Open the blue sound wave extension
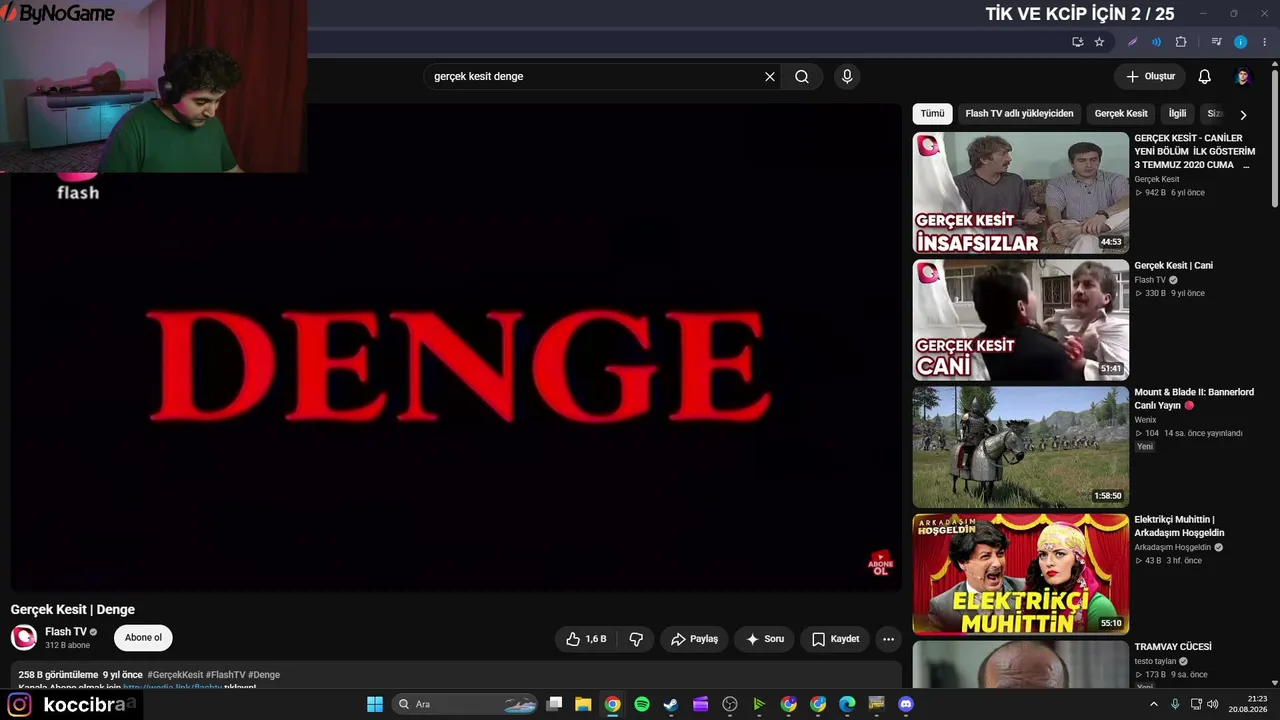The width and height of the screenshot is (1280, 720). point(1156,42)
